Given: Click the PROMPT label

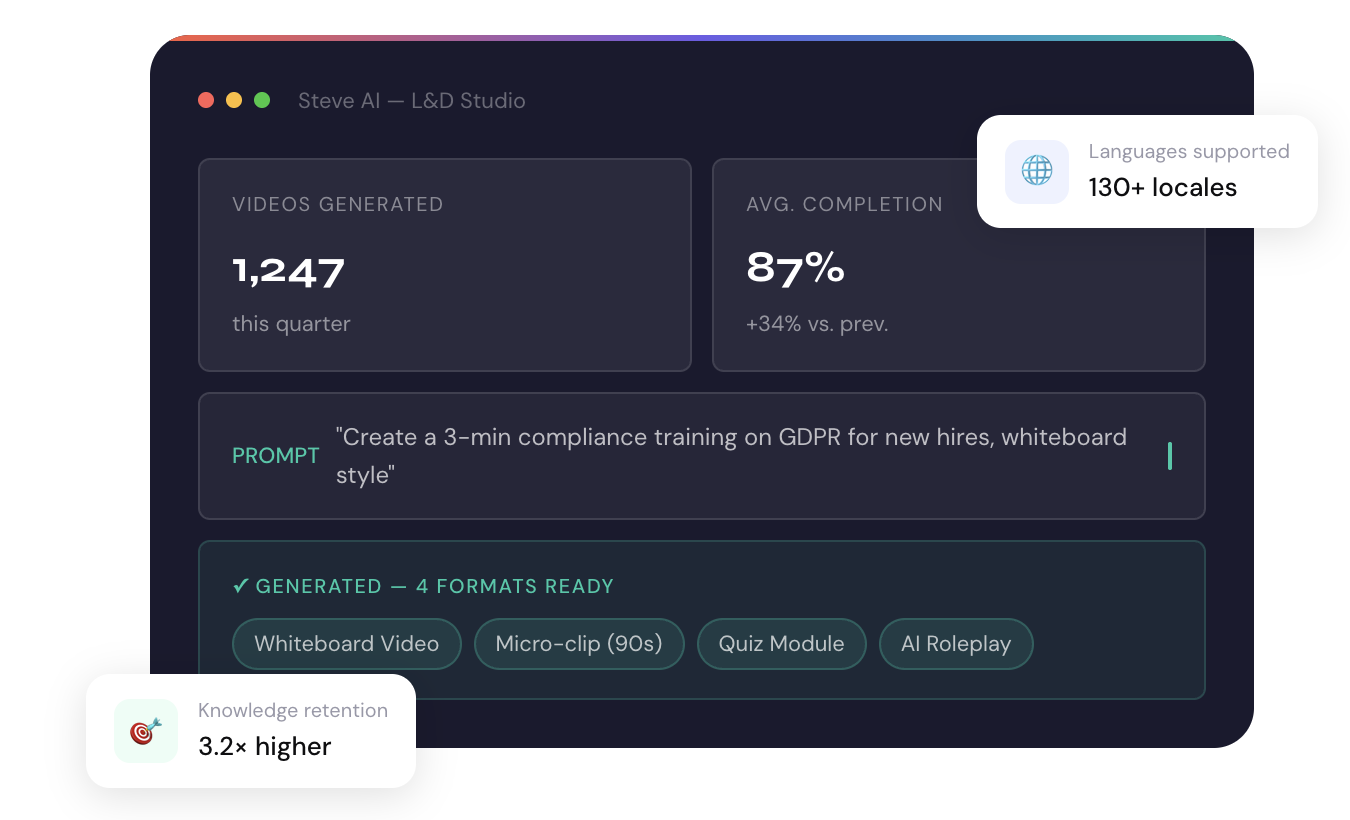Looking at the screenshot, I should (x=276, y=456).
